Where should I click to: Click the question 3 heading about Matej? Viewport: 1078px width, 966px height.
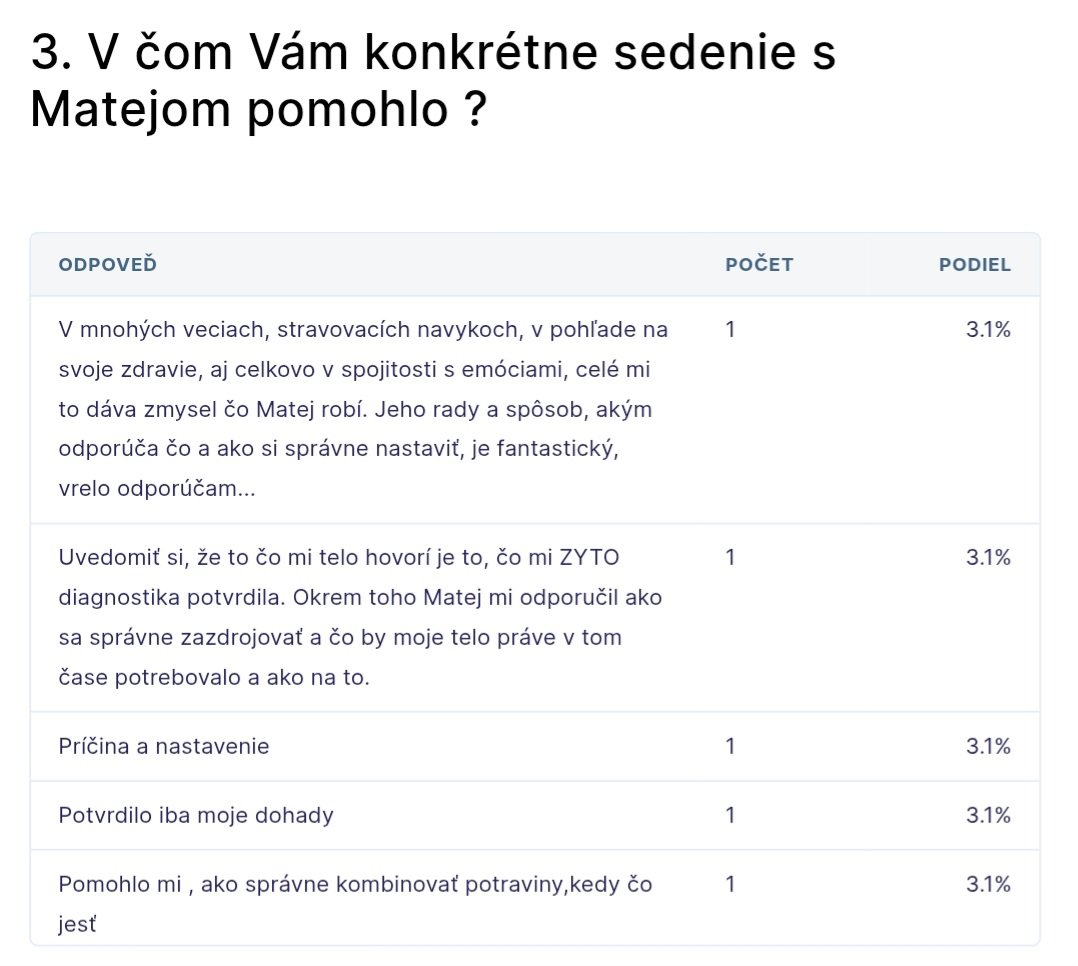point(432,82)
